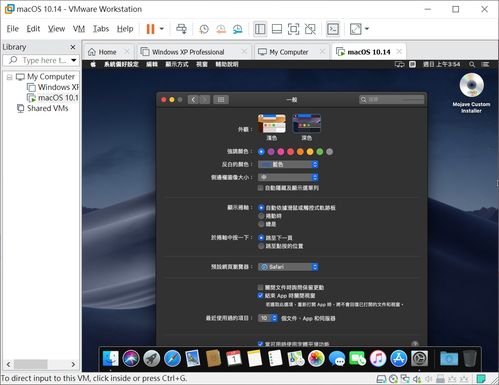Select the dark appearance thumbnail
The image size is (499, 385).
tap(306, 123)
